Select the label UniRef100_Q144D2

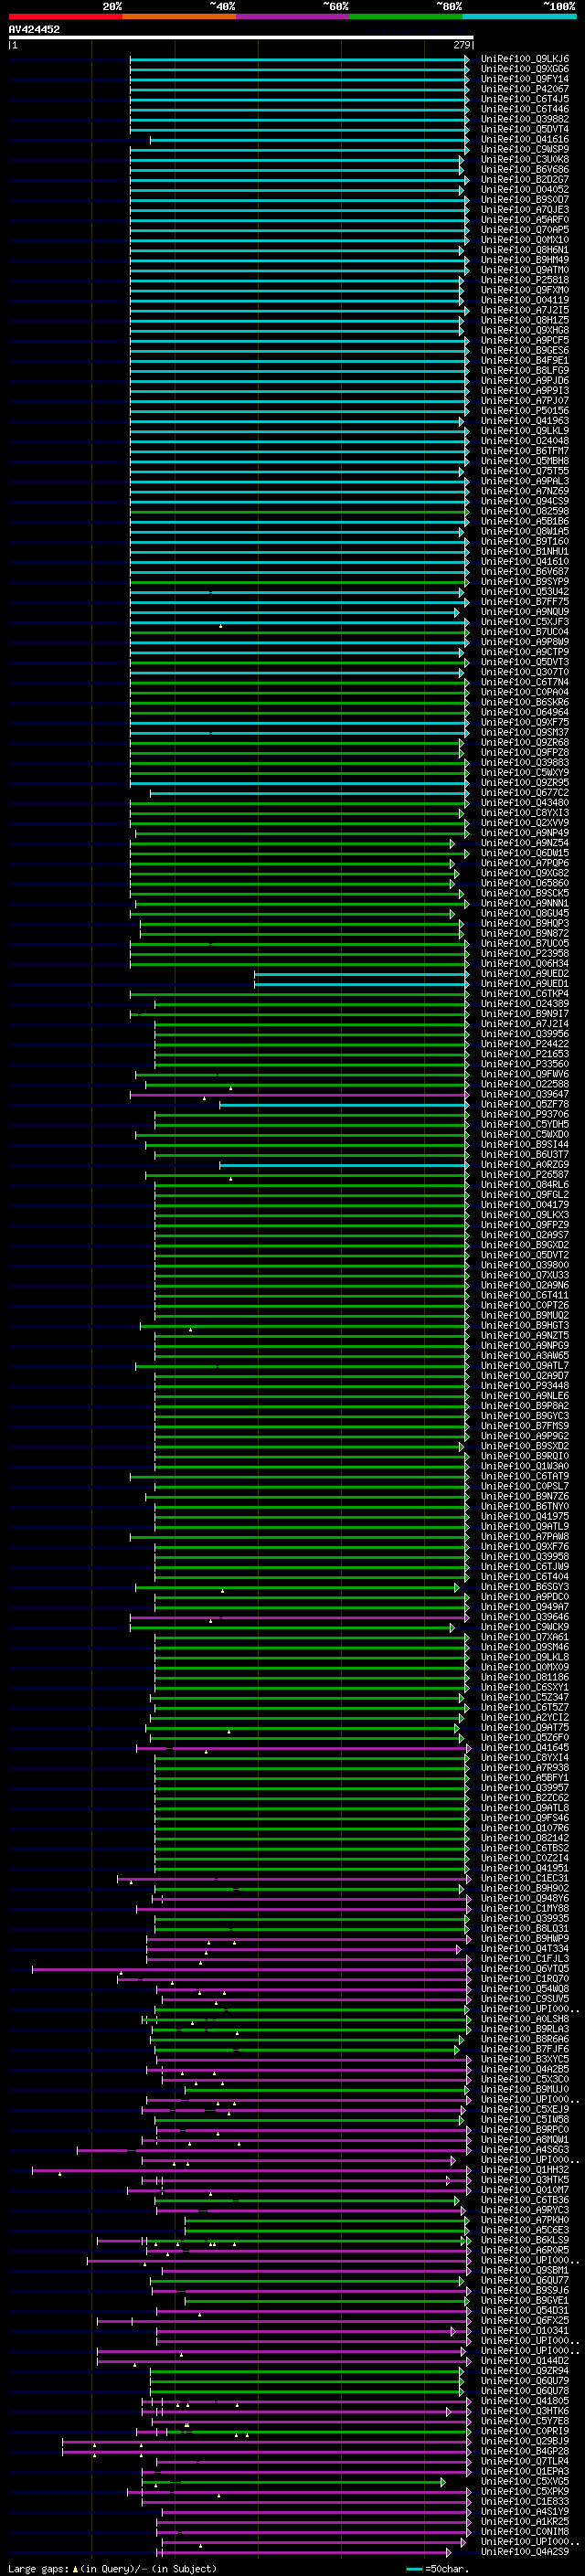click(x=525, y=2361)
